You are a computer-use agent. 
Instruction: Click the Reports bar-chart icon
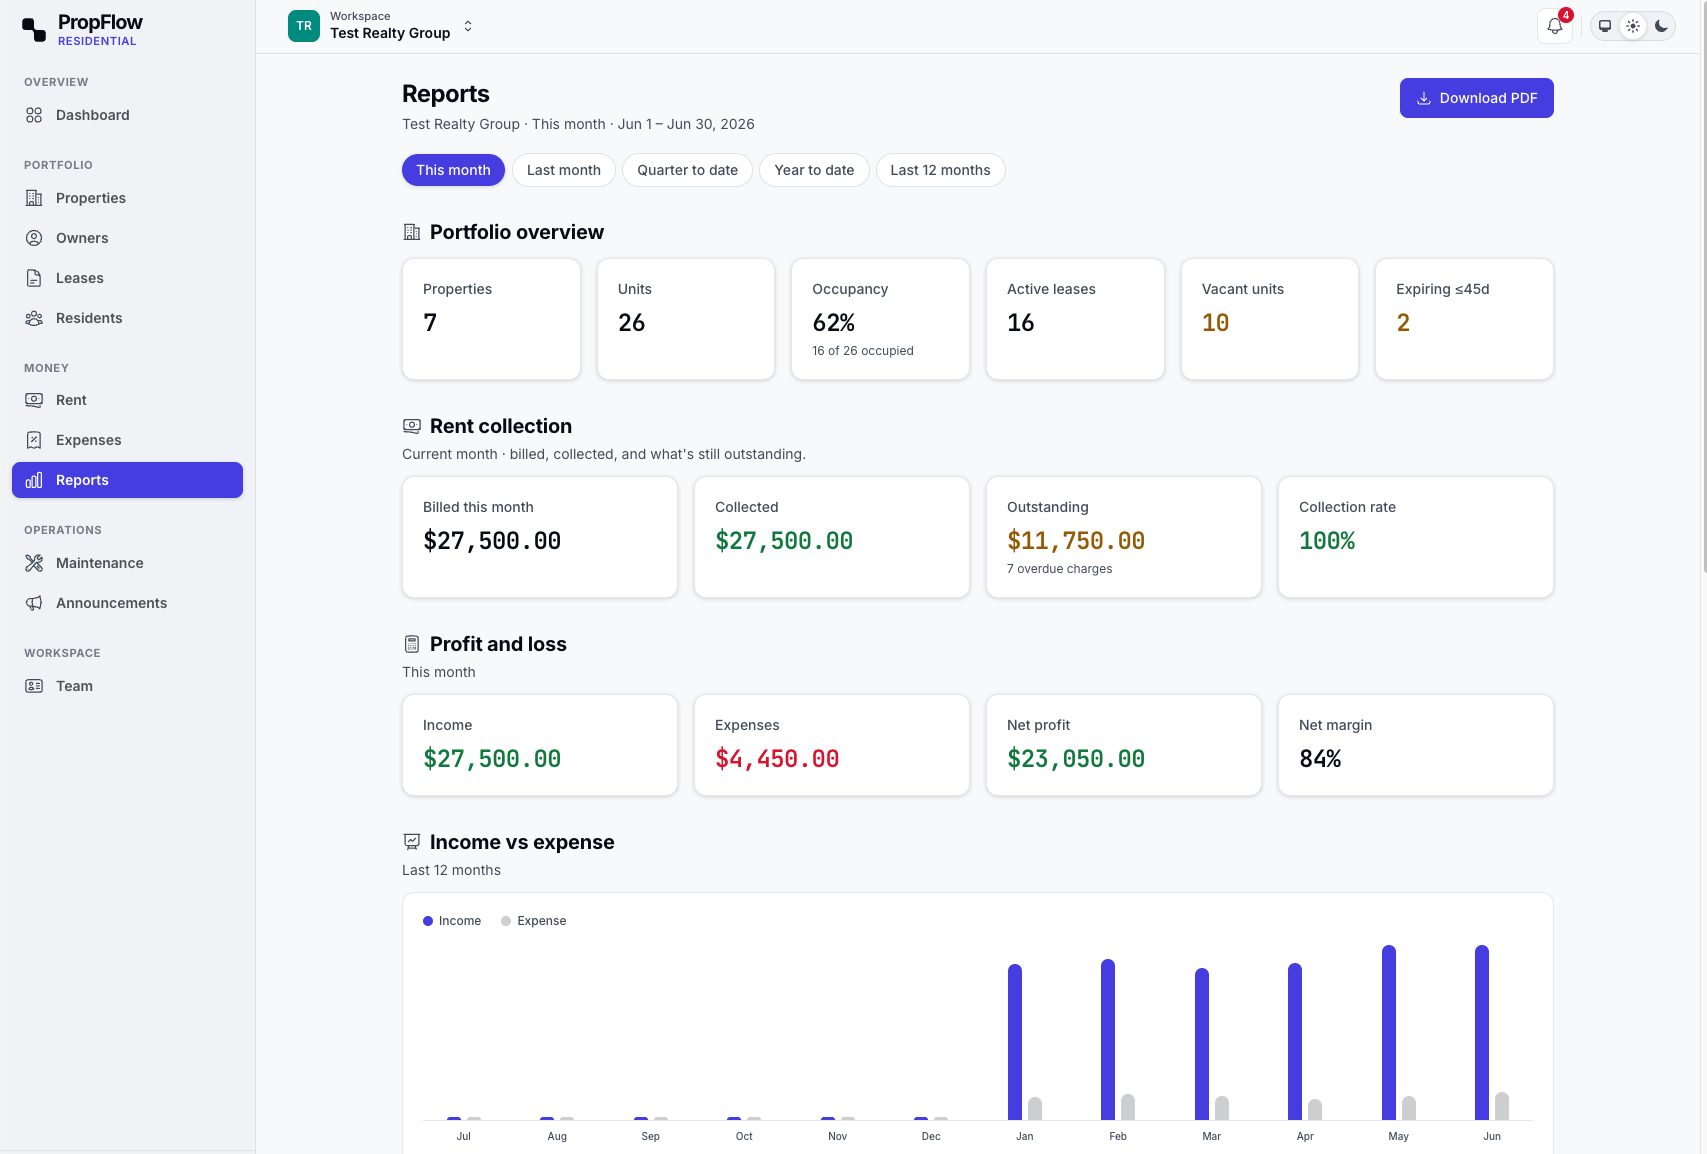click(34, 480)
